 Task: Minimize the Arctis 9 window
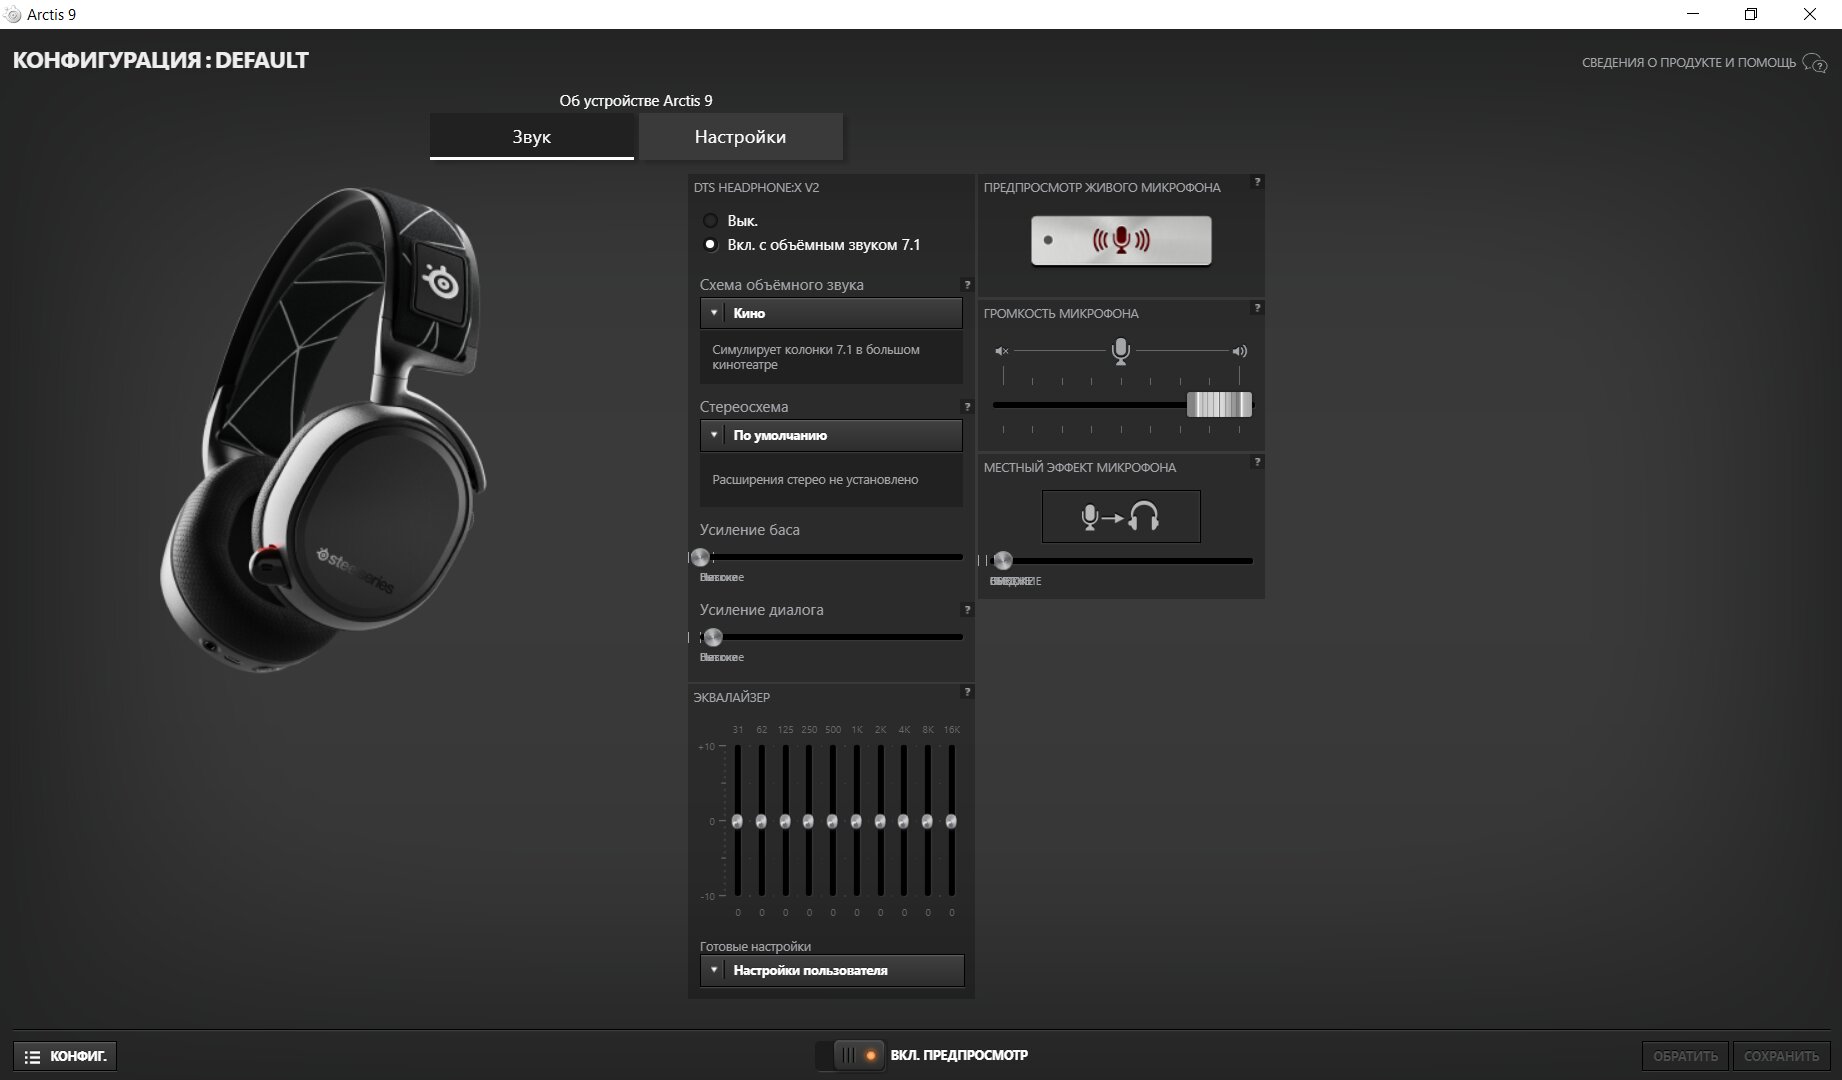pyautogui.click(x=1693, y=14)
